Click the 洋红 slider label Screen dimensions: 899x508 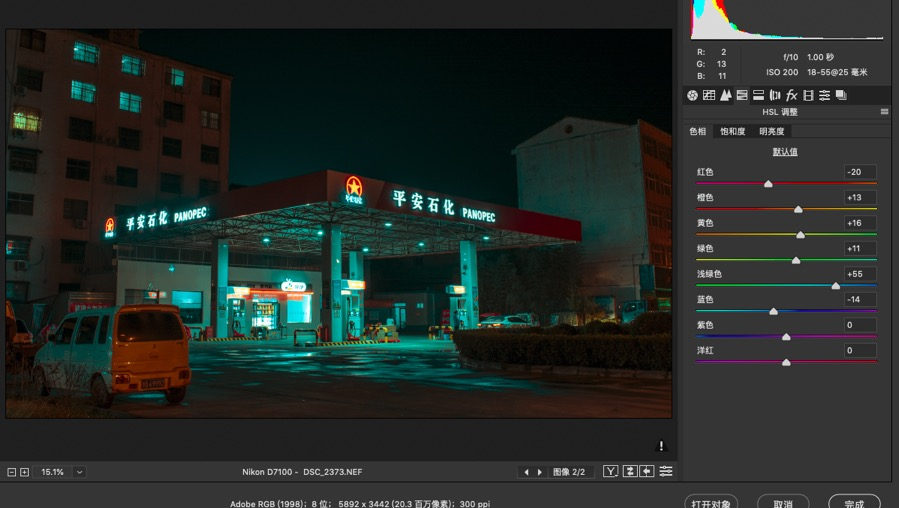pyautogui.click(x=705, y=350)
